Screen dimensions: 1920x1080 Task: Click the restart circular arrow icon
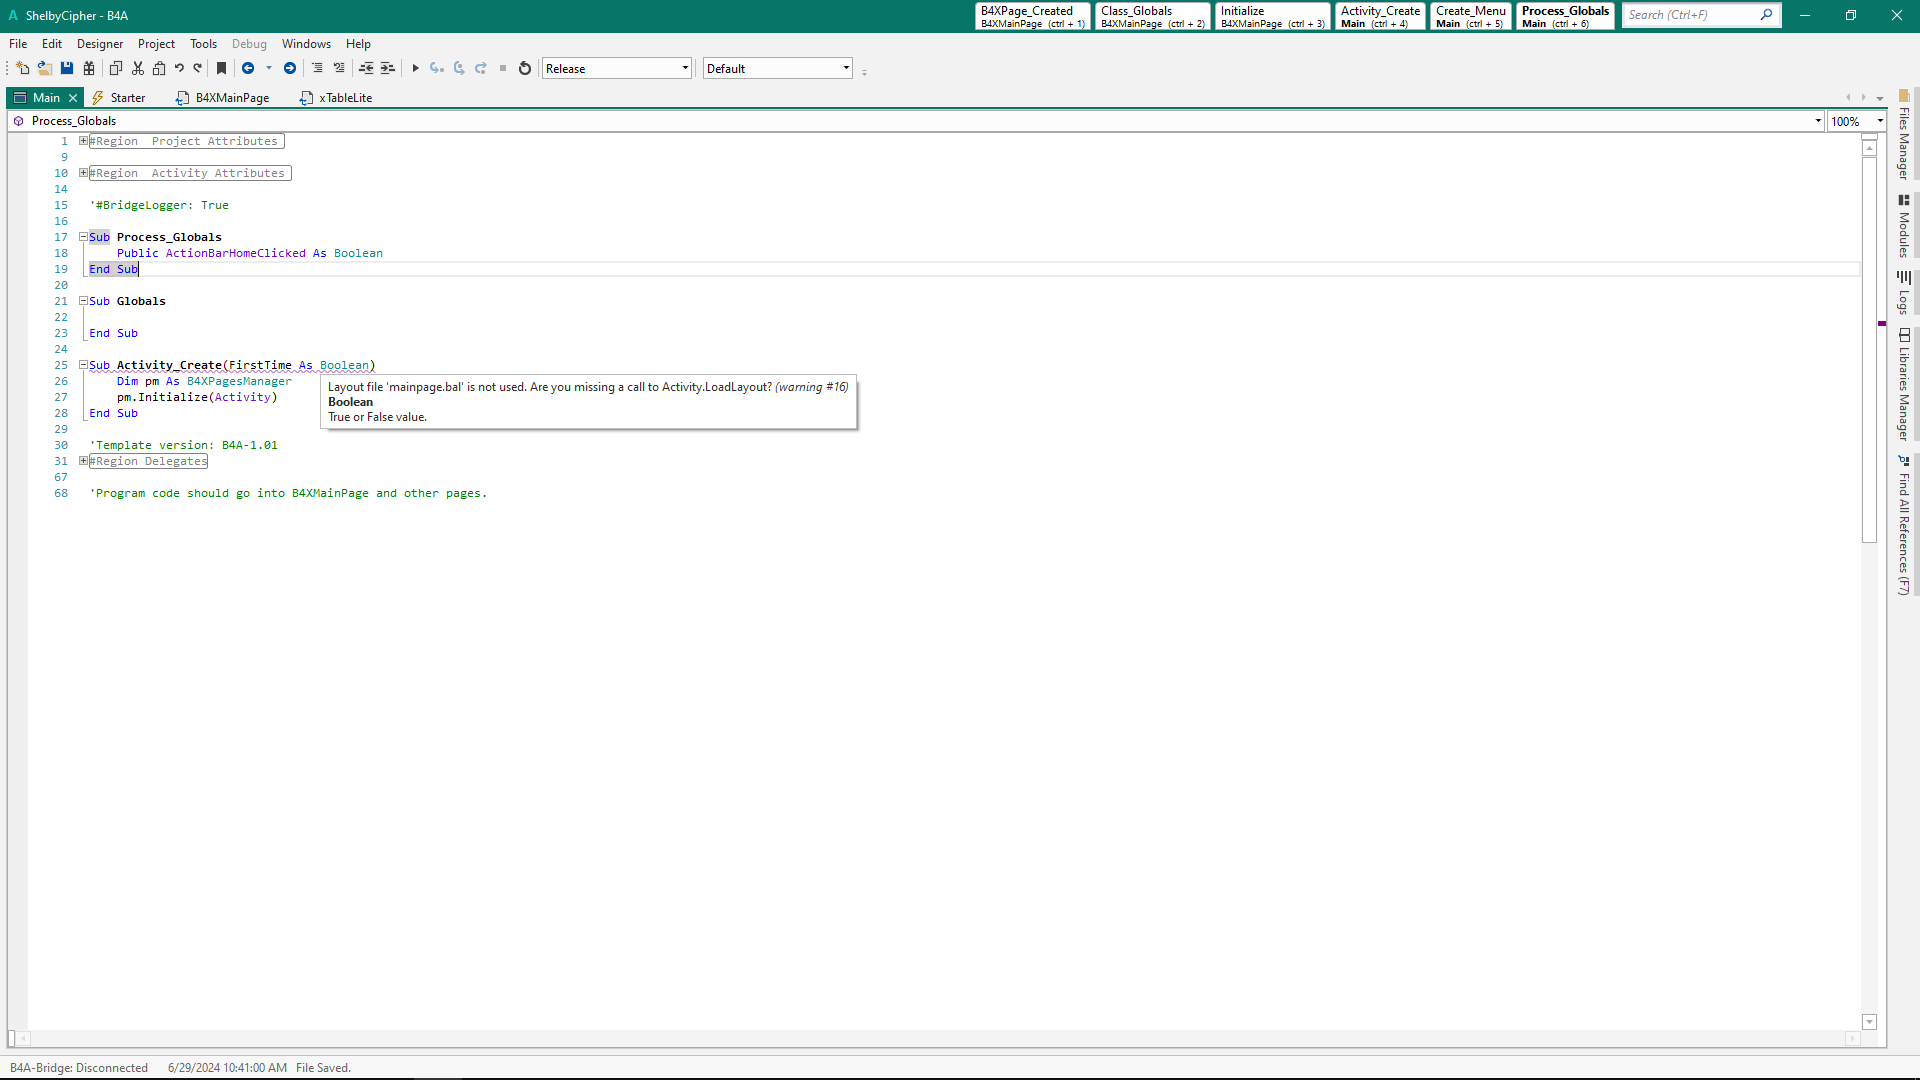click(525, 69)
